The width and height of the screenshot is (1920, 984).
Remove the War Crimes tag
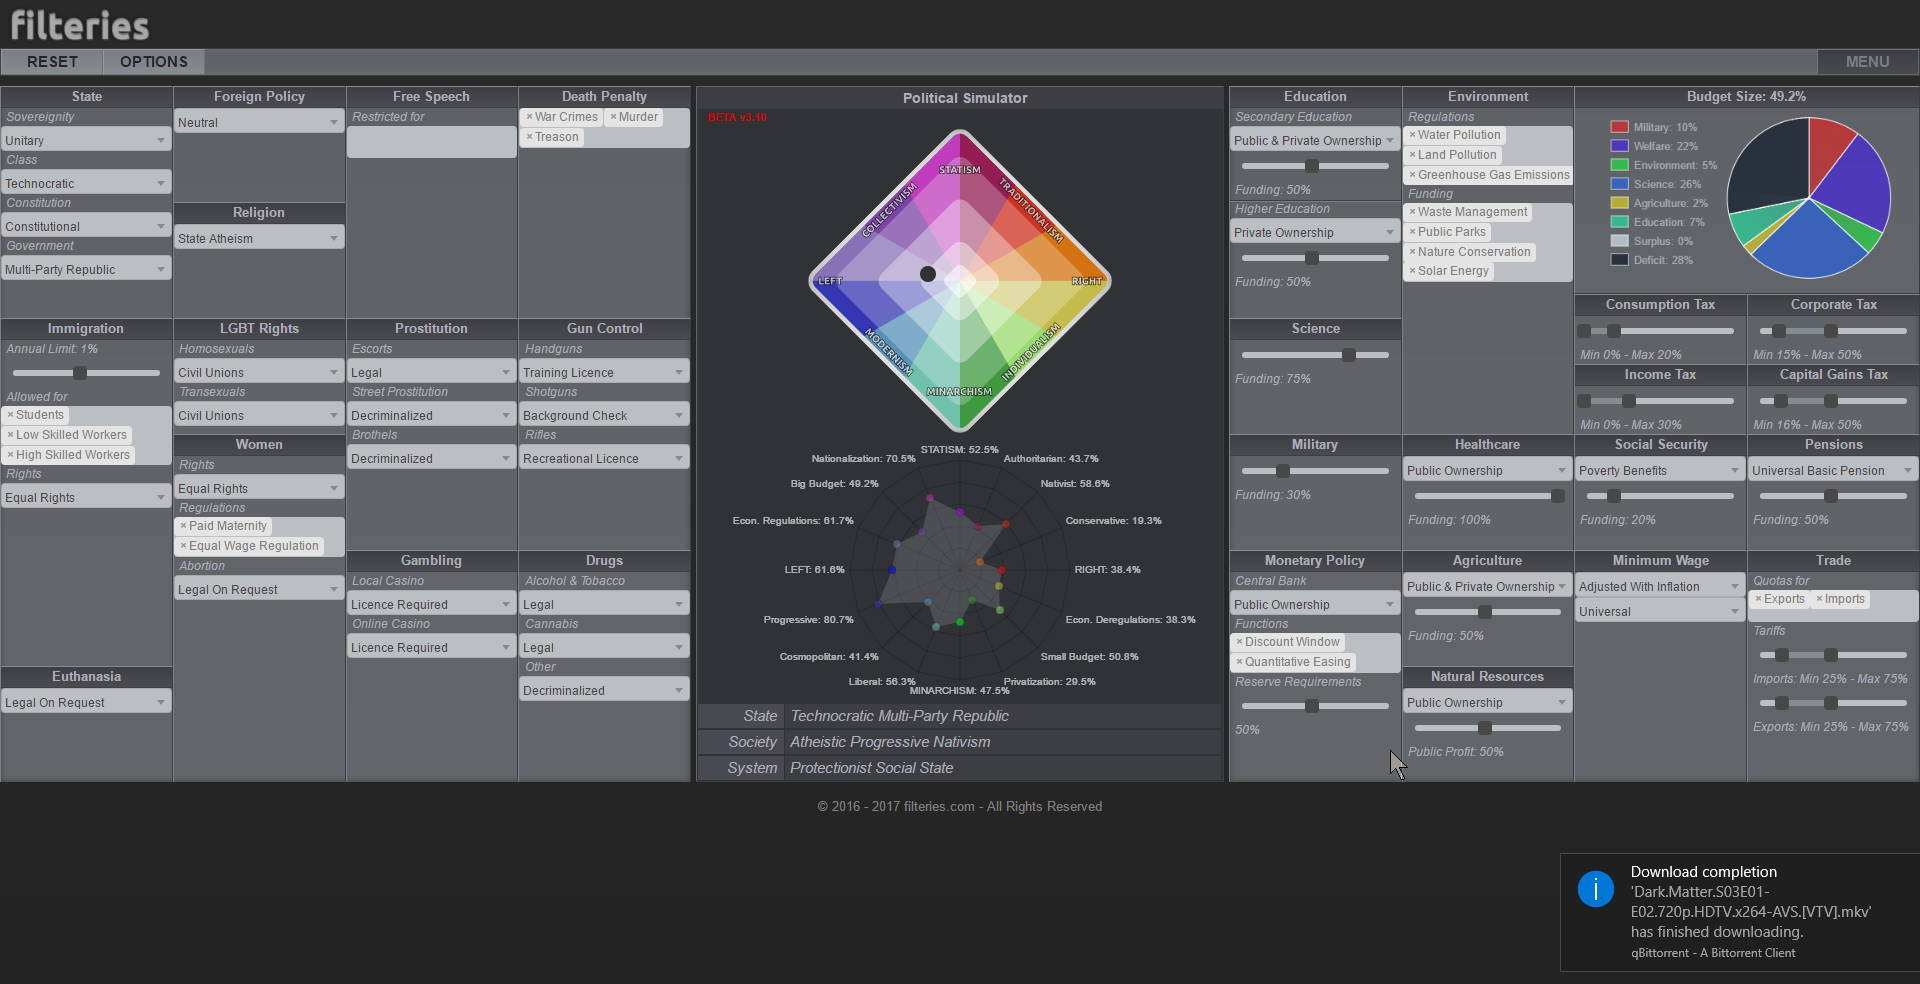(x=529, y=117)
